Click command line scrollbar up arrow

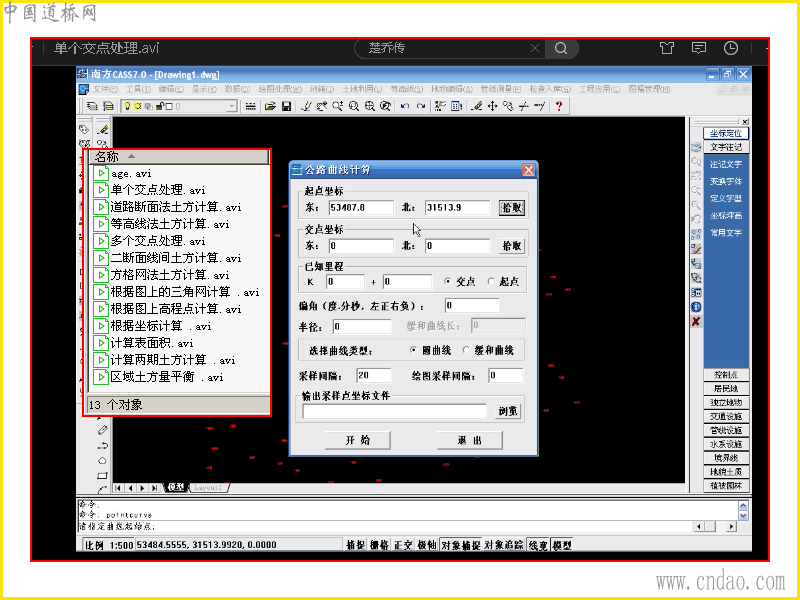(x=743, y=505)
